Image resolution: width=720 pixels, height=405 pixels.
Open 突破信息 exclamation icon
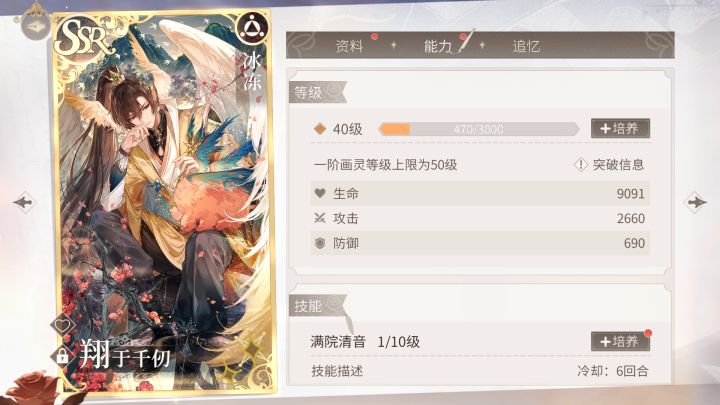(581, 164)
